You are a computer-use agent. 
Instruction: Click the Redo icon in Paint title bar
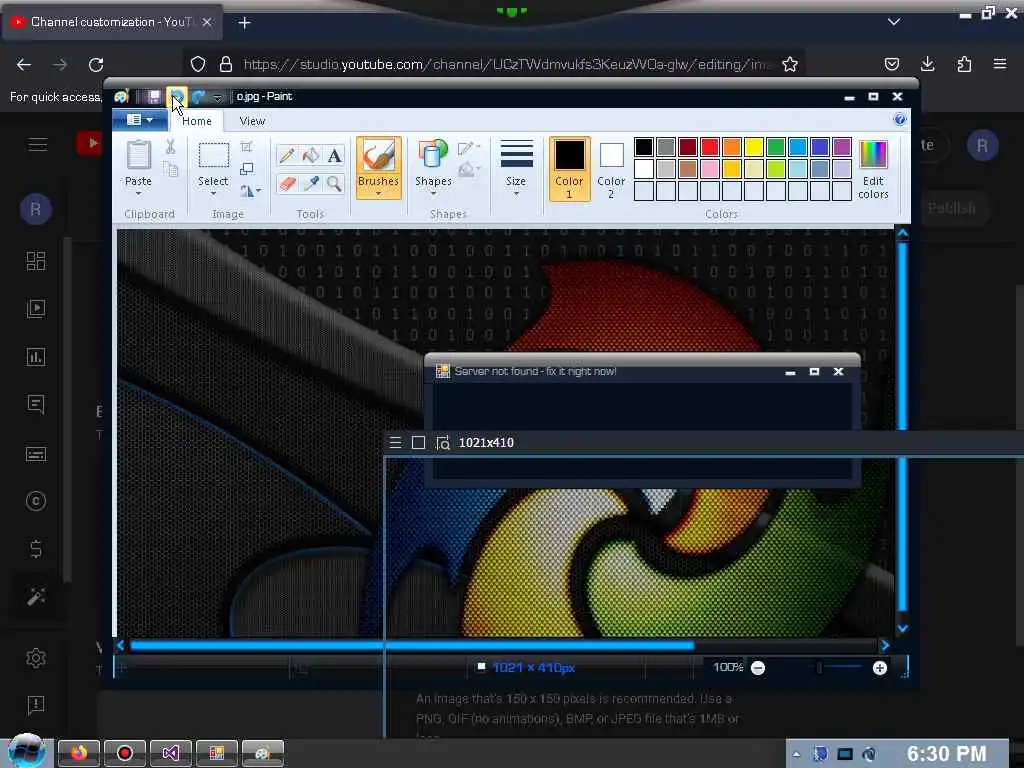pyautogui.click(x=199, y=97)
